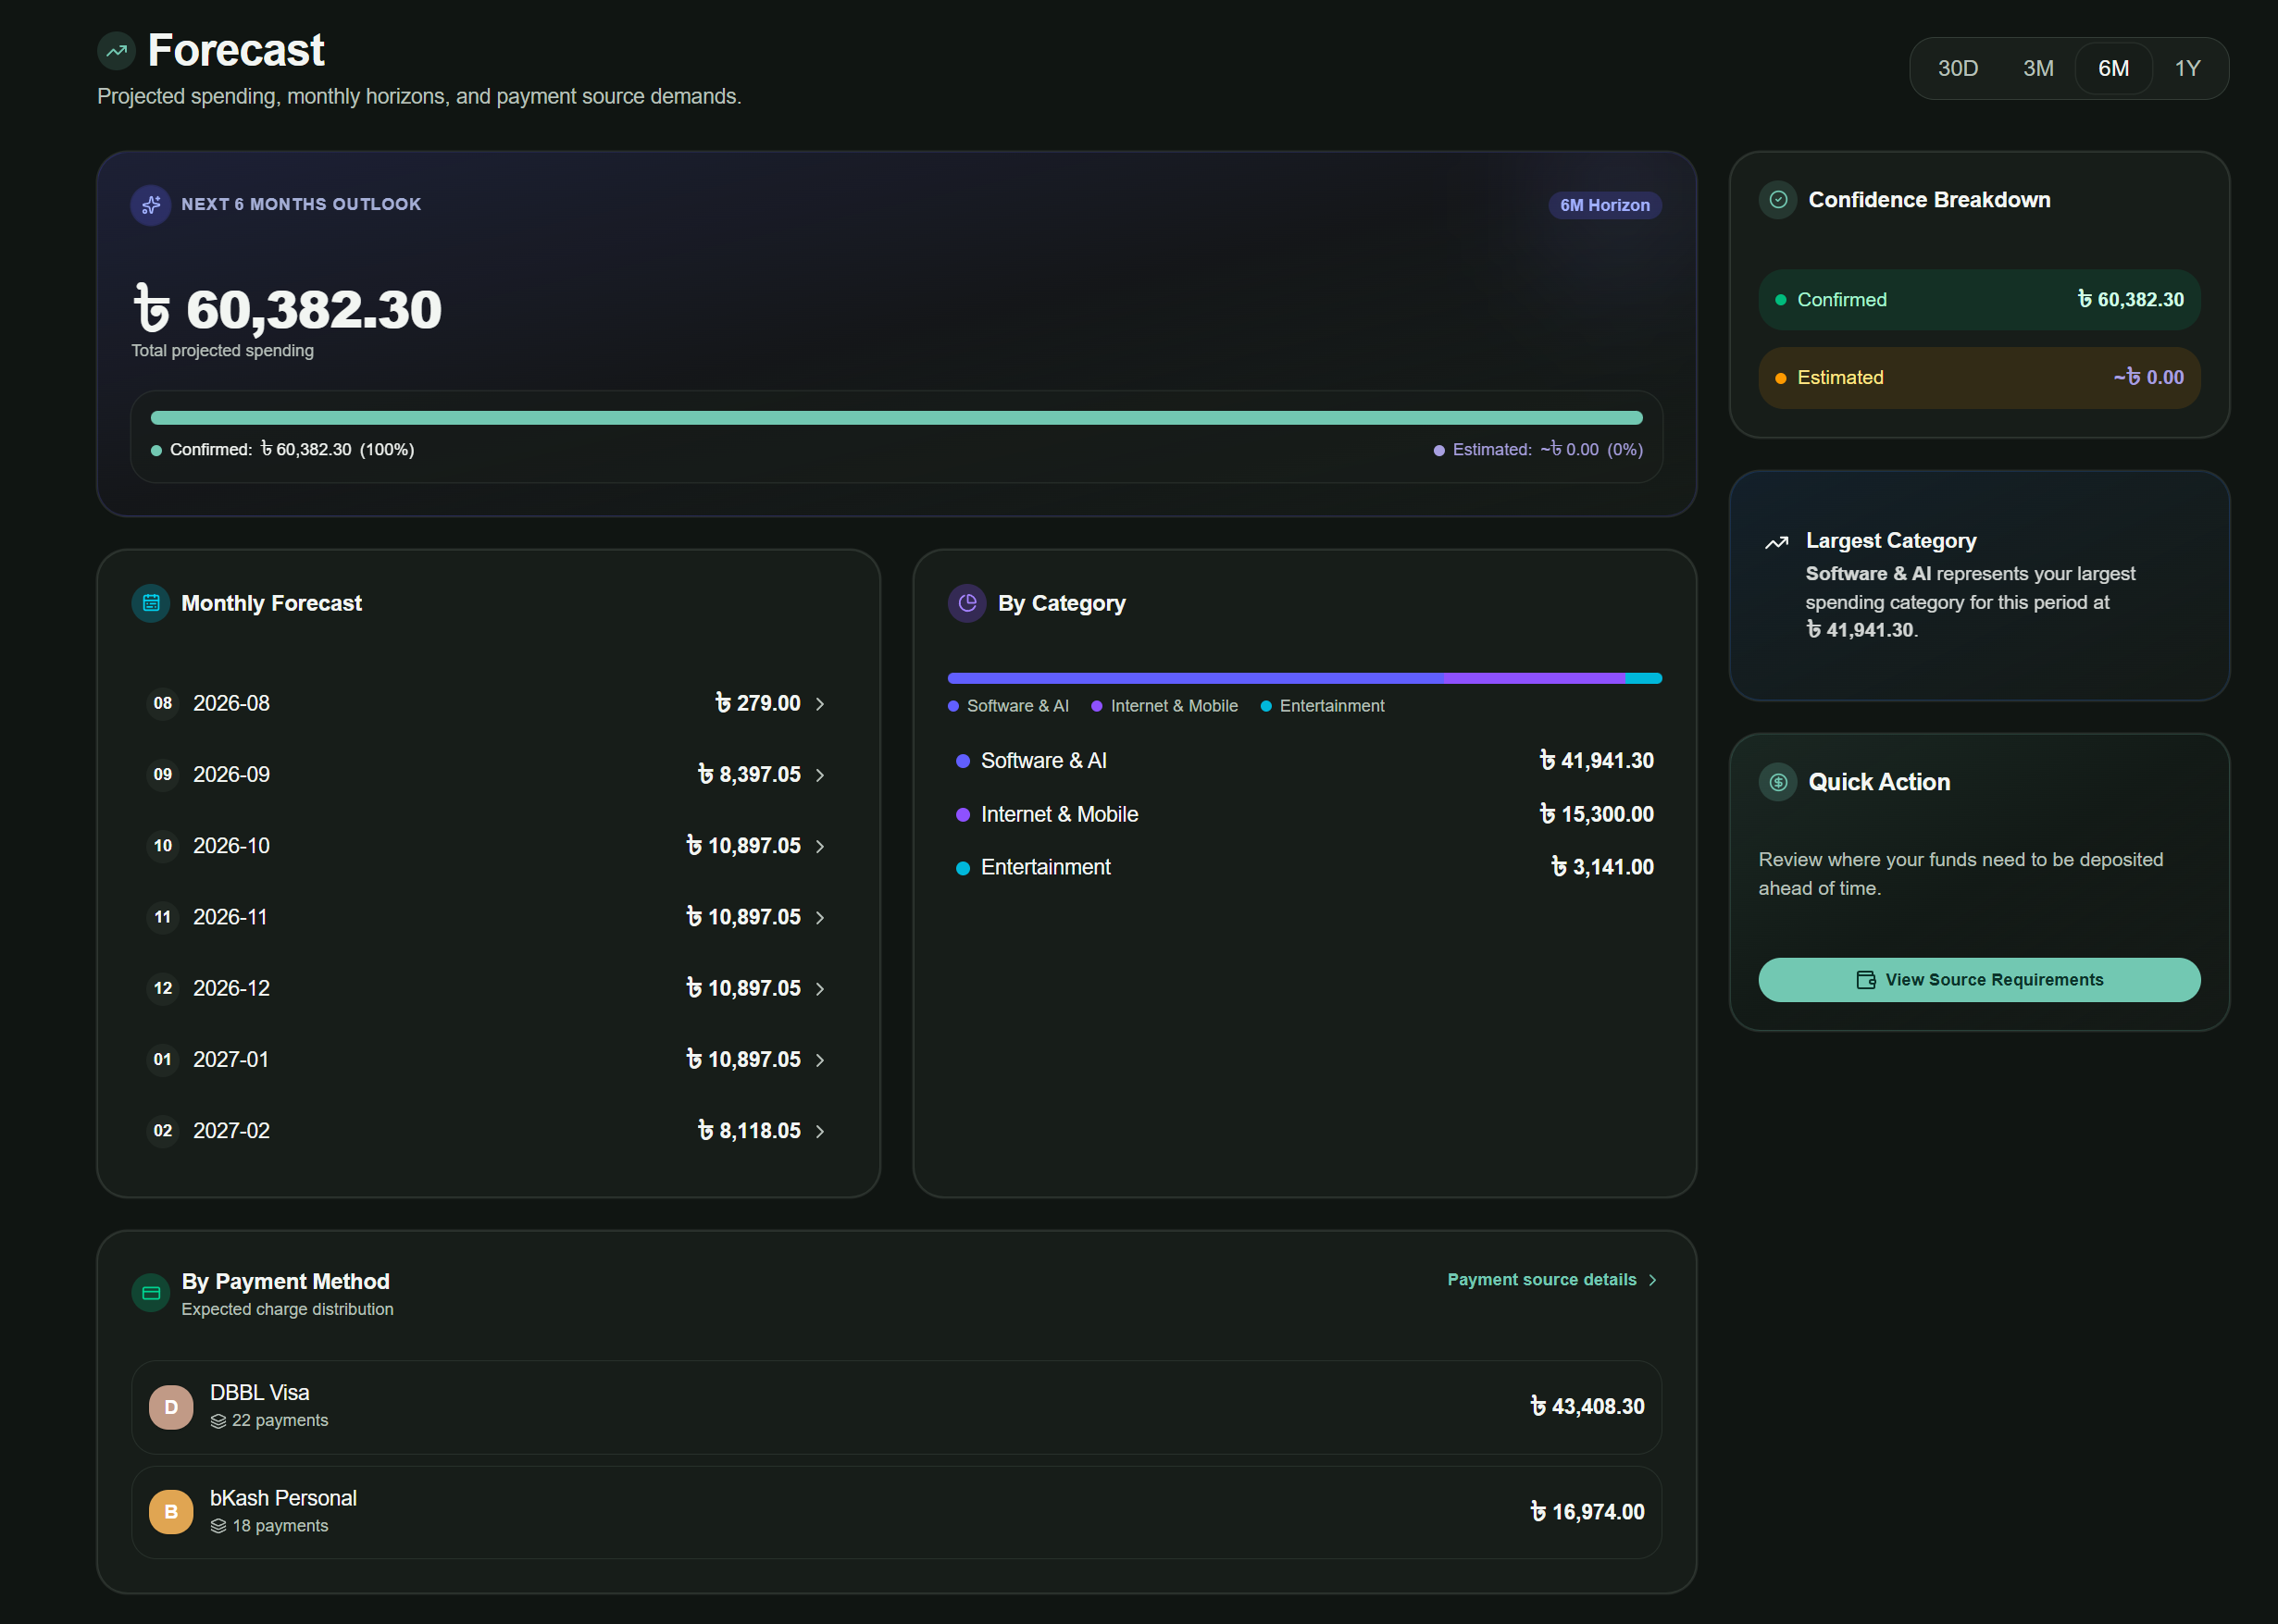
Task: Click the card icon in By Payment Method
Action: pyautogui.click(x=151, y=1293)
